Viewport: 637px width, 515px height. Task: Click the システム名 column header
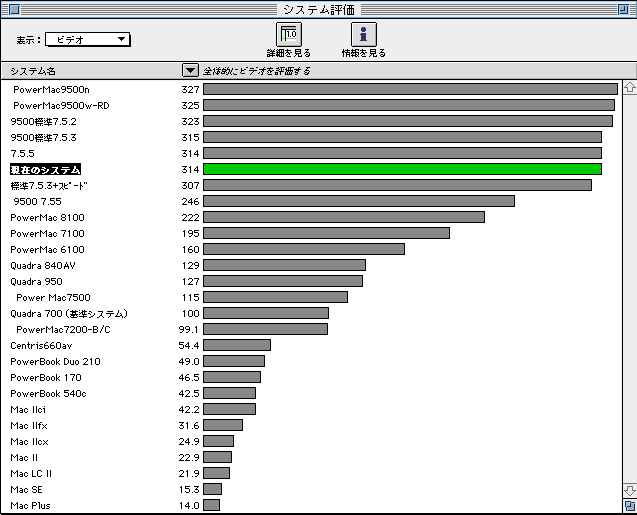pos(33,71)
